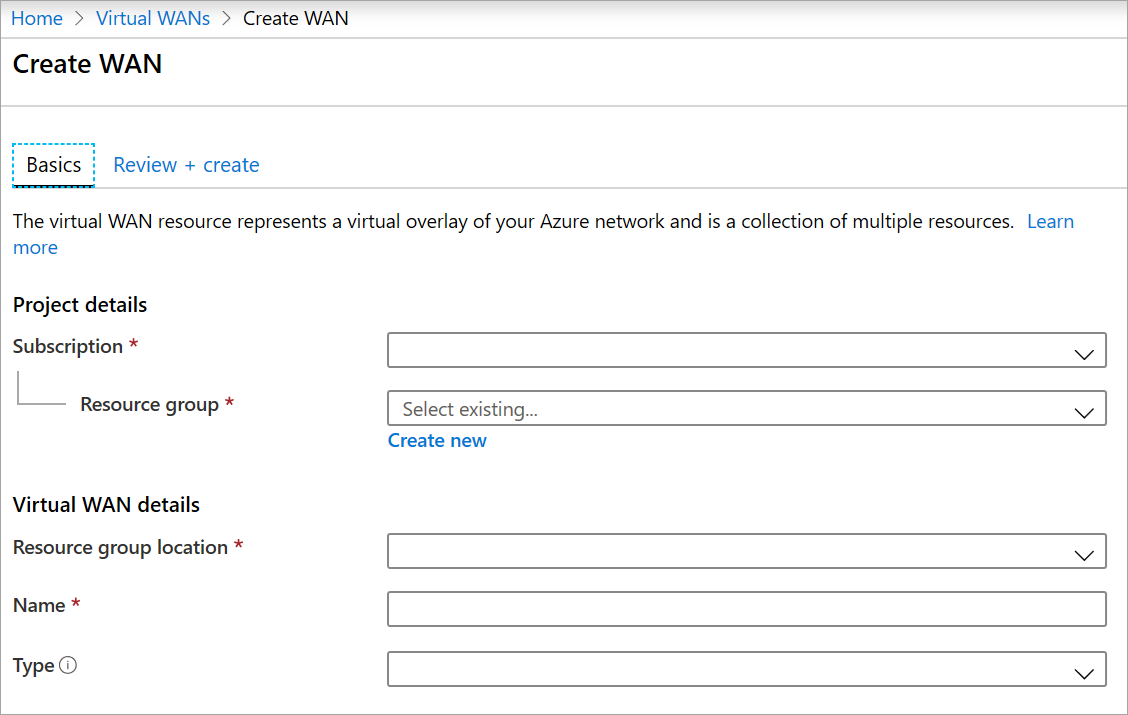Click the Learn more link
The width and height of the screenshot is (1128, 715).
(1050, 222)
